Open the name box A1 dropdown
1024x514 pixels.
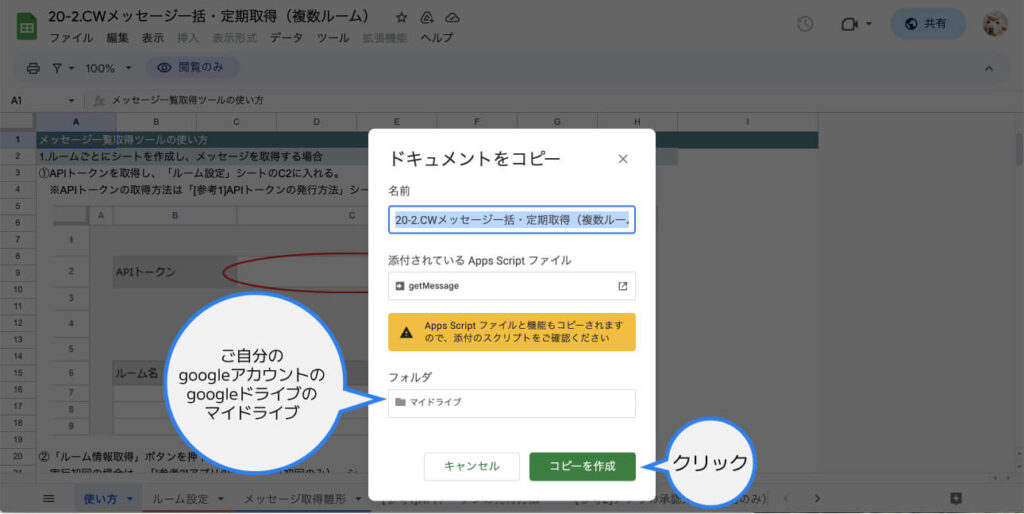71,101
